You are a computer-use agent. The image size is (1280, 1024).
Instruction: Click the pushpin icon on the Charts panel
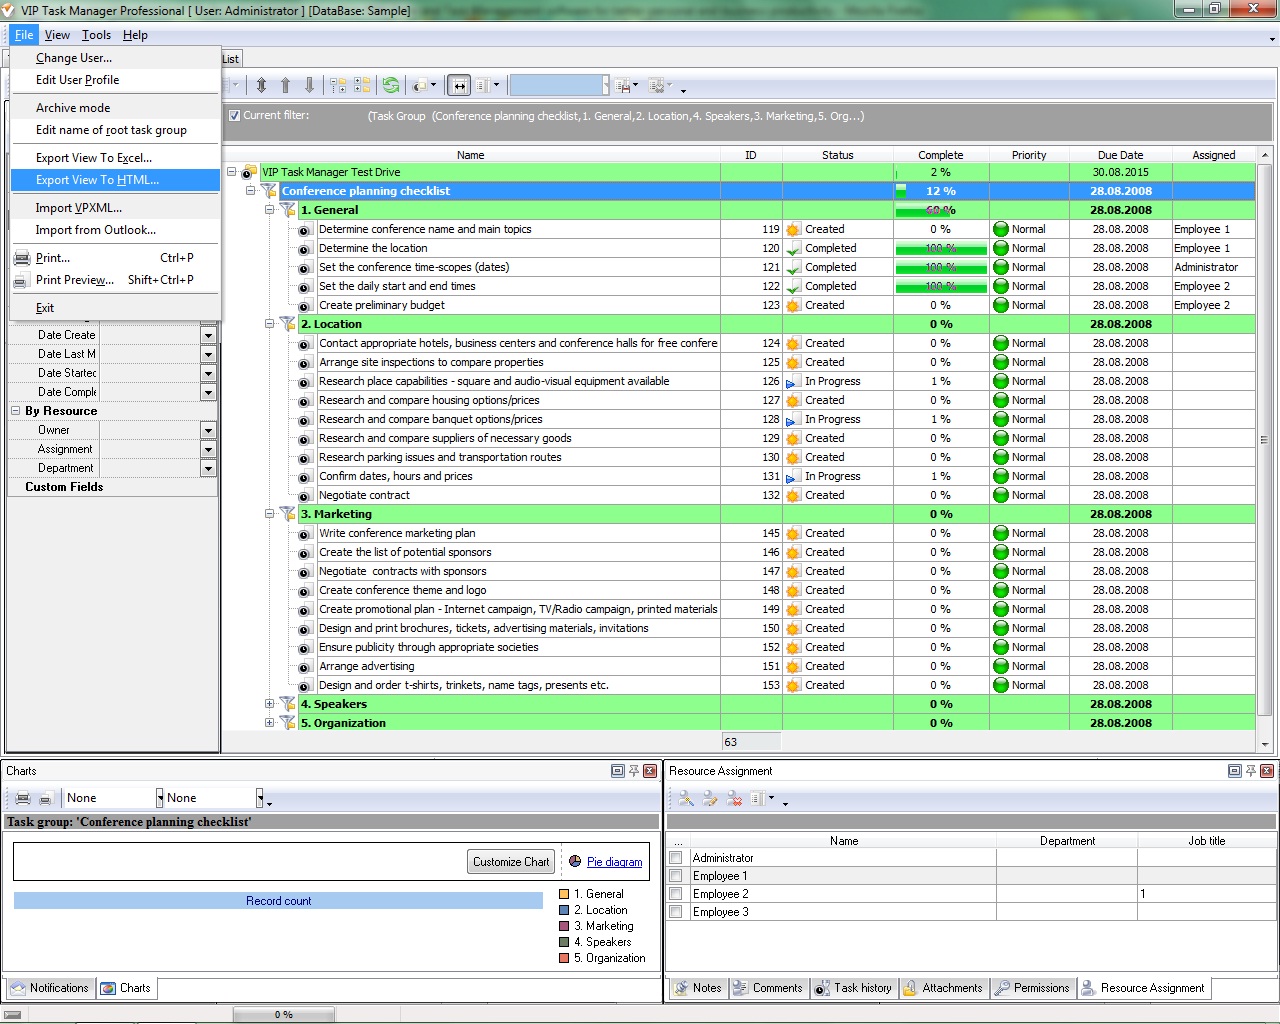click(x=633, y=770)
